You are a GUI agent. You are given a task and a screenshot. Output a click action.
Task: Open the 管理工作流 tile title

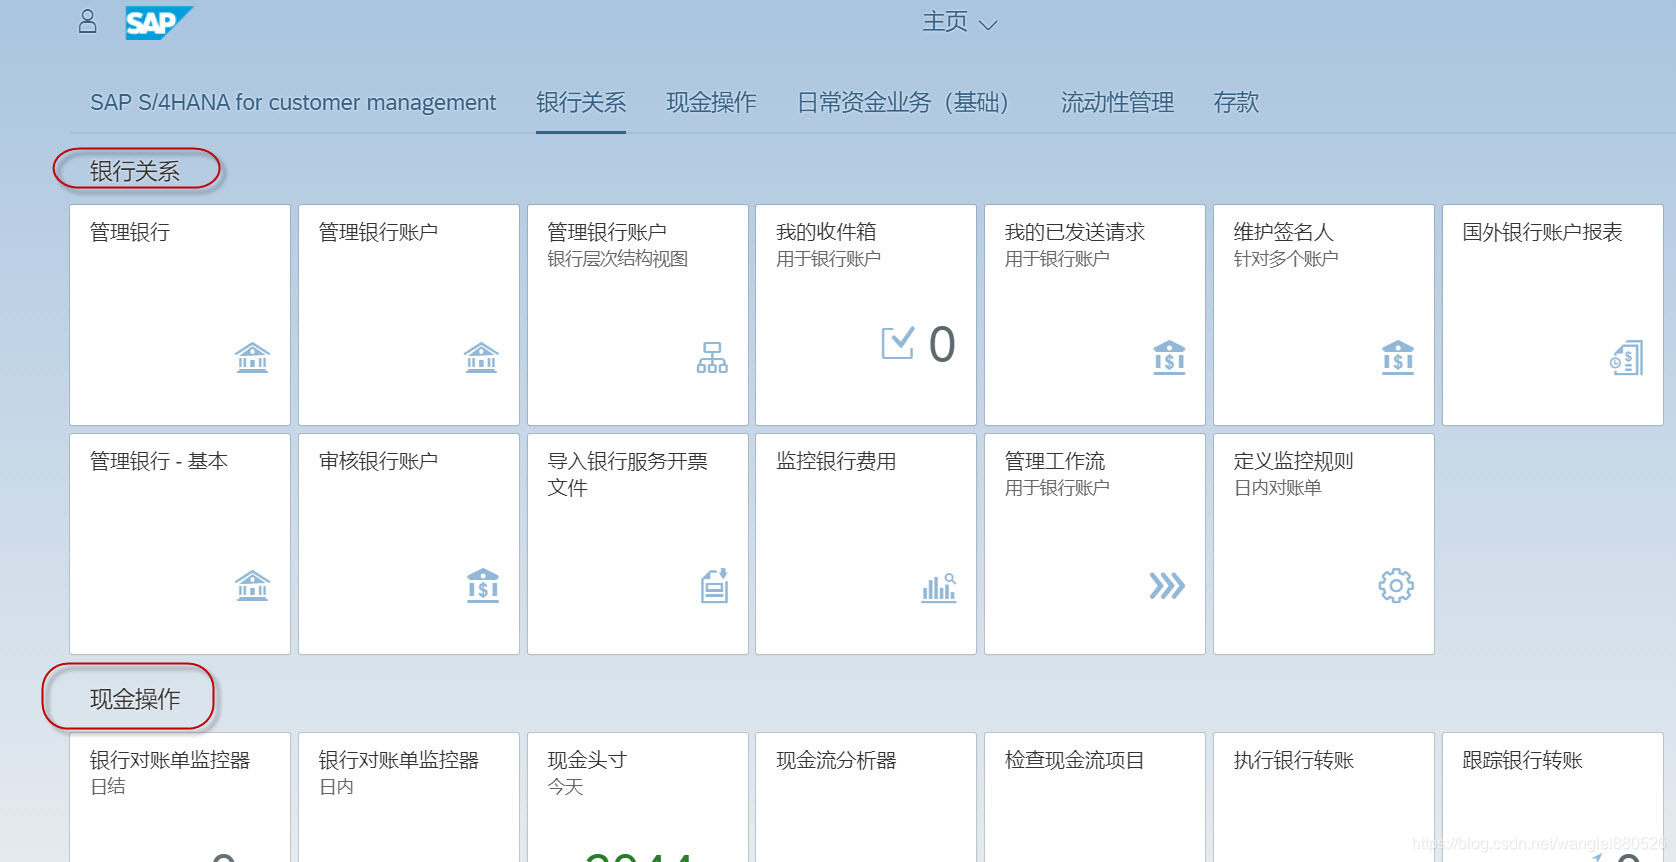pos(1055,461)
